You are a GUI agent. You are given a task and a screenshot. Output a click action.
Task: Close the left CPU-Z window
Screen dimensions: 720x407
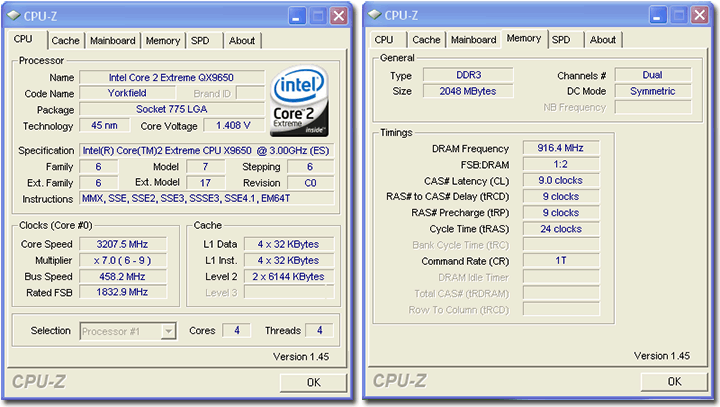pos(338,17)
